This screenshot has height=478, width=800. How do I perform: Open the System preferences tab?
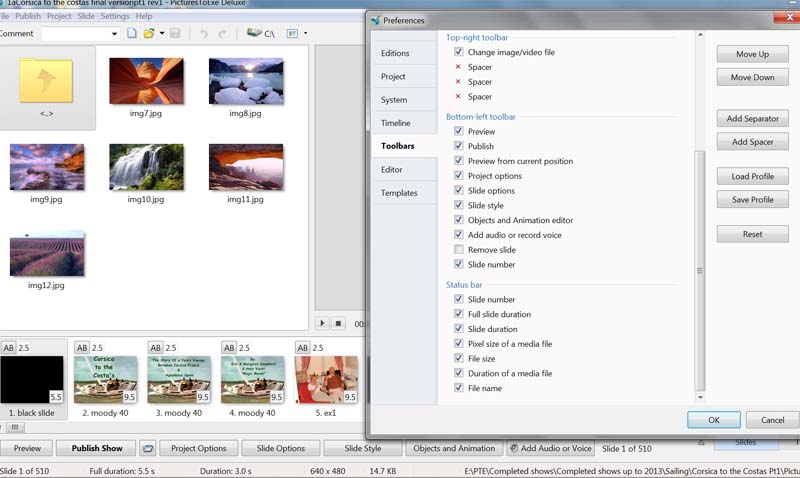click(x=405, y=100)
